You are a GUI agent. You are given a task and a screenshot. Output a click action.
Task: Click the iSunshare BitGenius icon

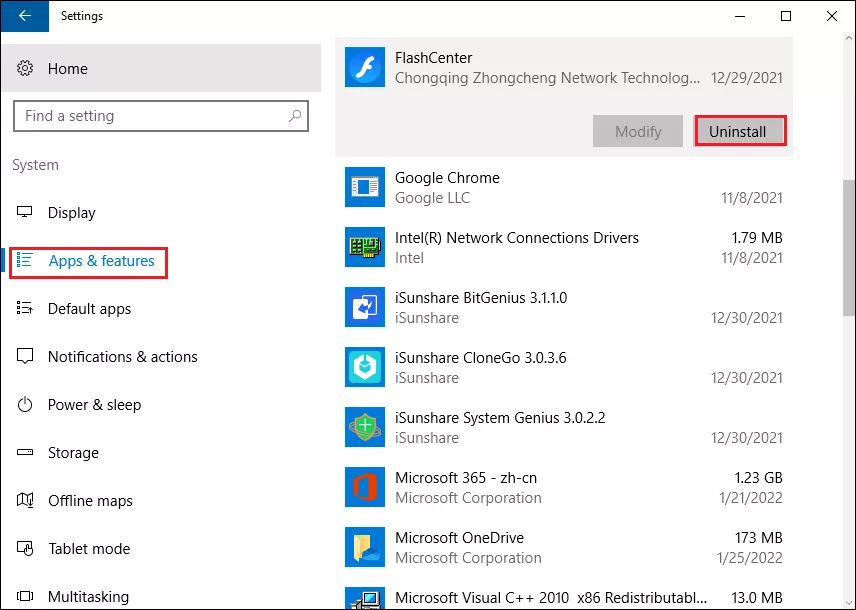point(365,307)
